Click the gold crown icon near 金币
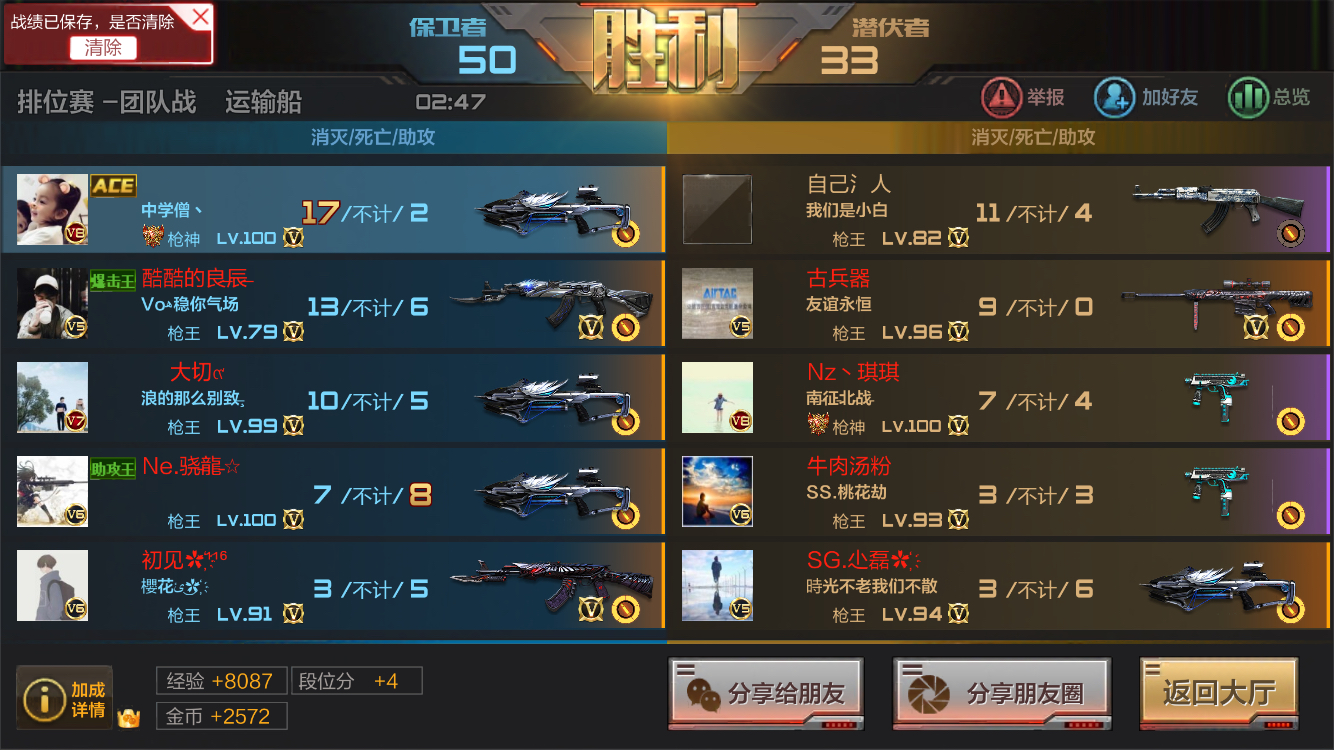1334x750 pixels. pyautogui.click(x=128, y=717)
